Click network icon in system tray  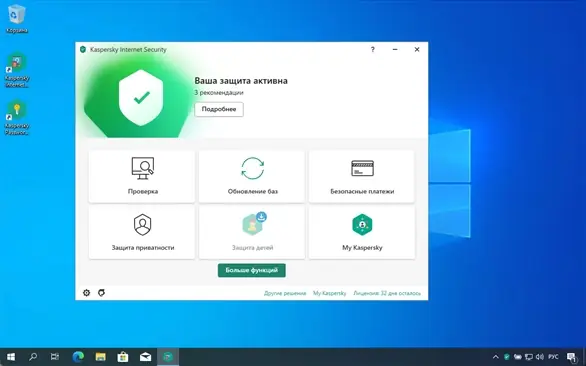tap(529, 357)
